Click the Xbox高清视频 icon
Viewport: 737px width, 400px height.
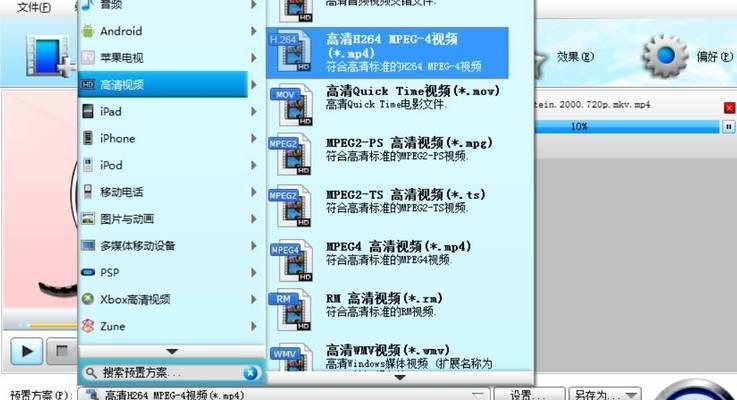coord(87,299)
